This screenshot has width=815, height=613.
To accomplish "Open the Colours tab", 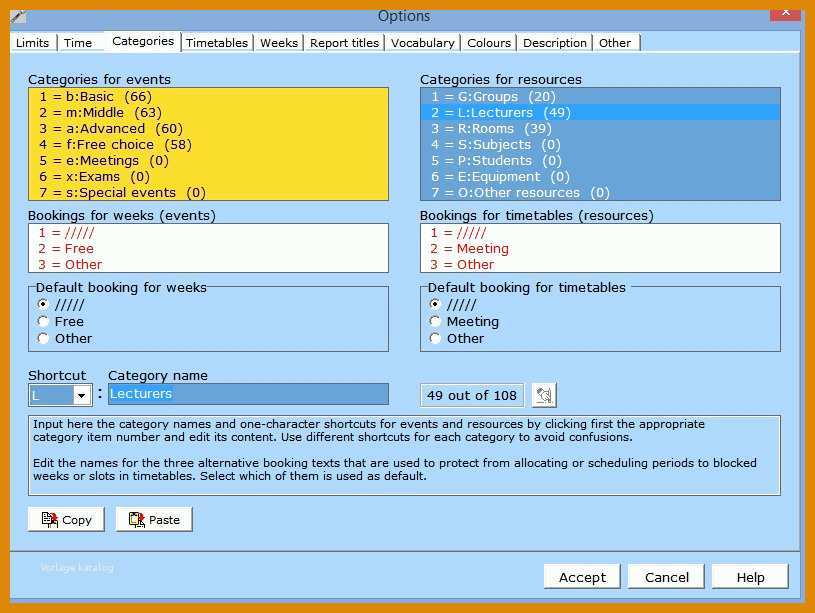I will coord(489,43).
